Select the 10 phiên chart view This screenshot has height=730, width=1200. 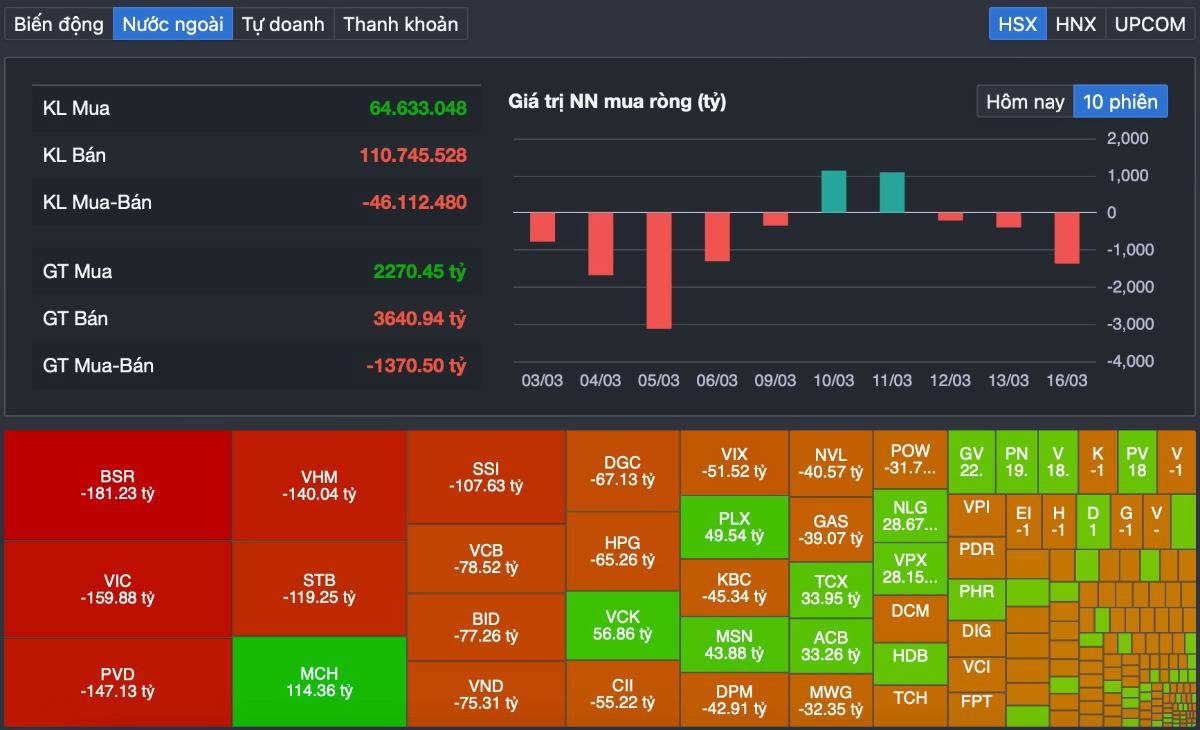[x=1120, y=101]
